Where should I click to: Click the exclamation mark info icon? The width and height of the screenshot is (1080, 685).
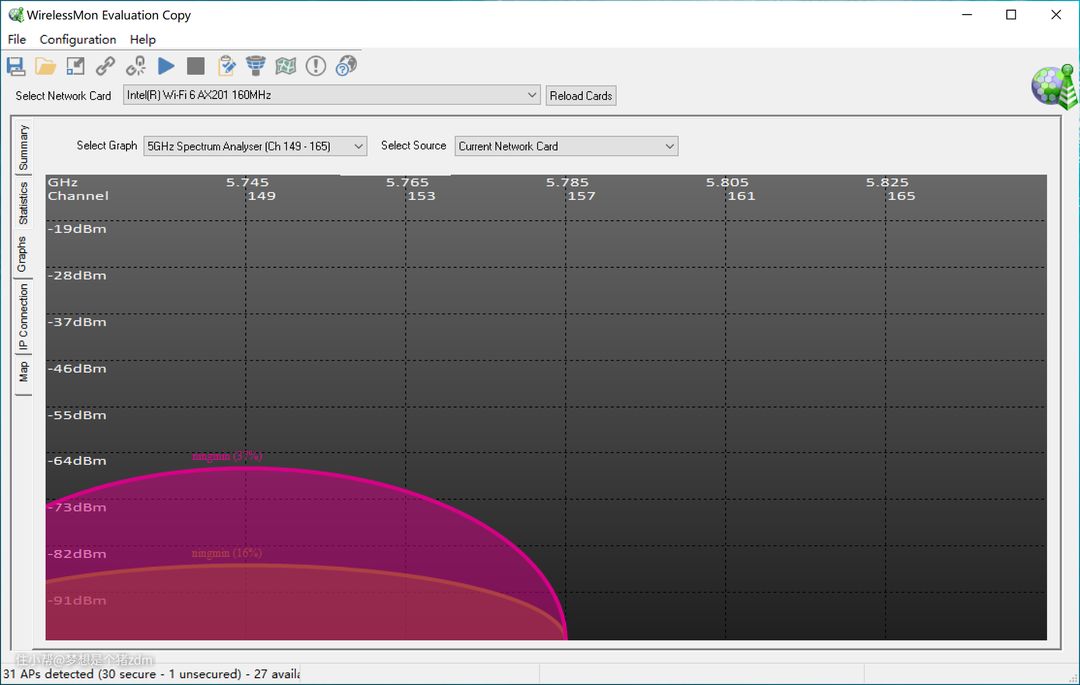(x=316, y=66)
